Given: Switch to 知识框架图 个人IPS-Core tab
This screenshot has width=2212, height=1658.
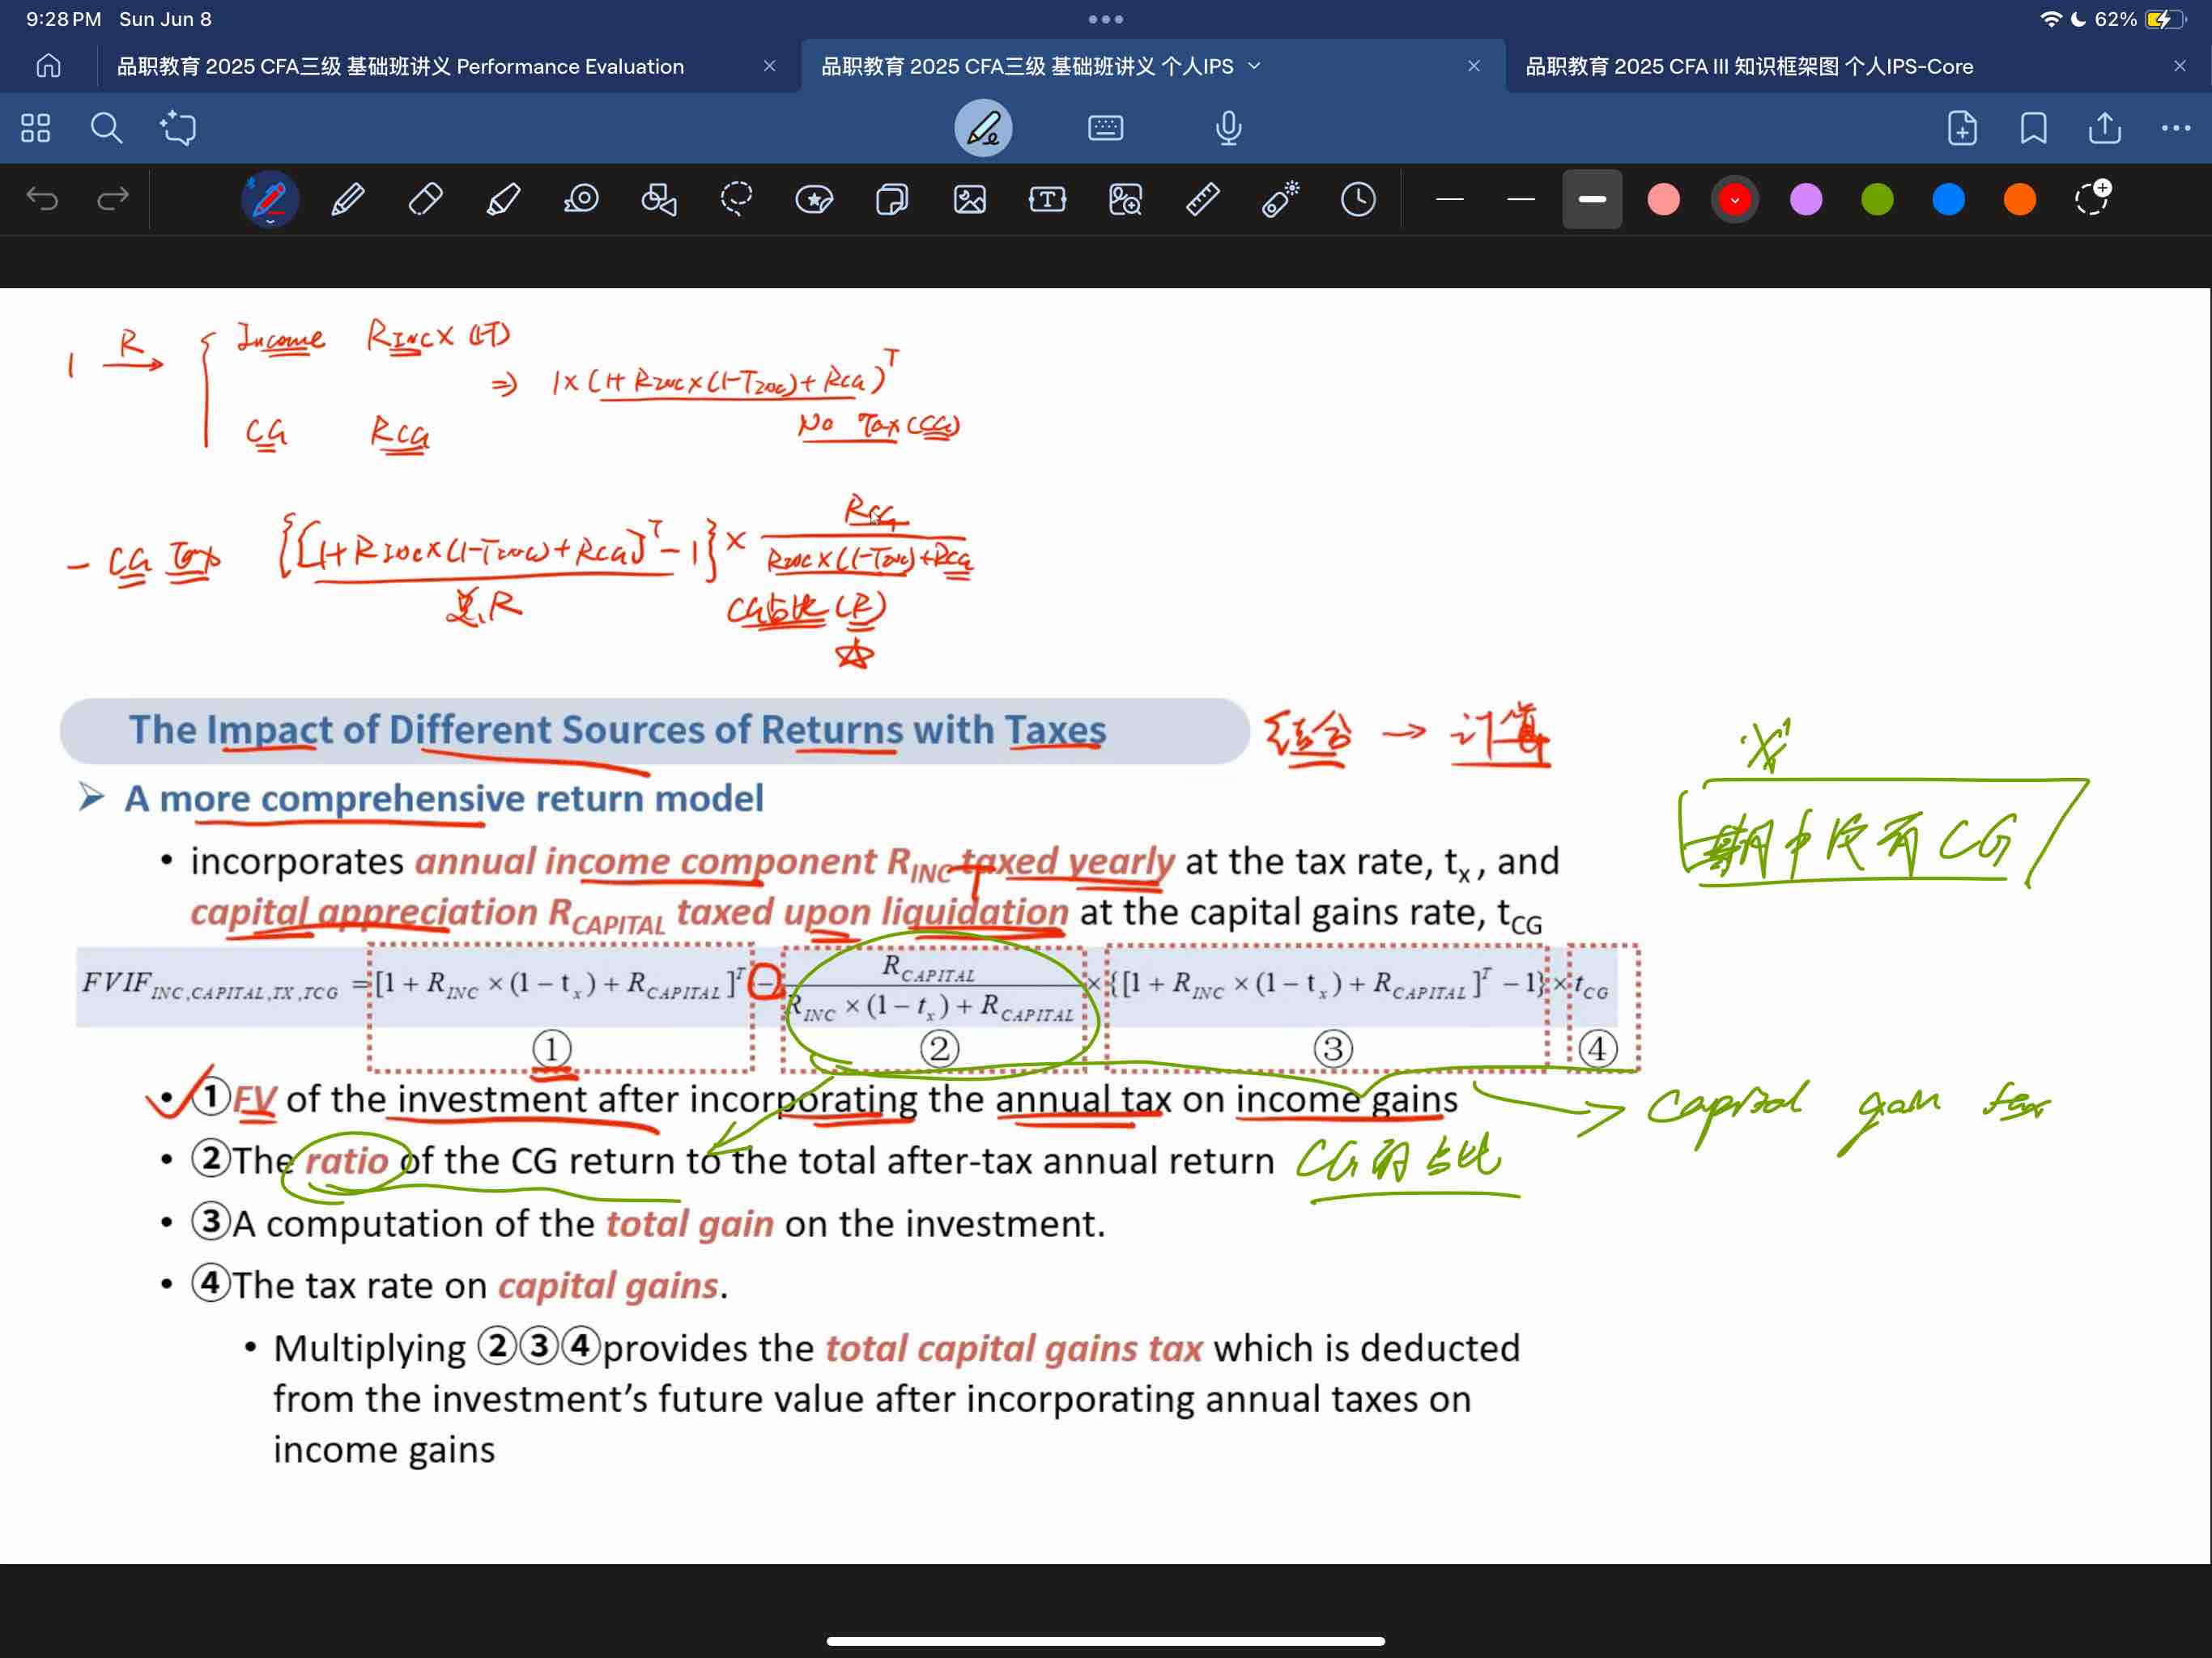Looking at the screenshot, I should 1749,66.
